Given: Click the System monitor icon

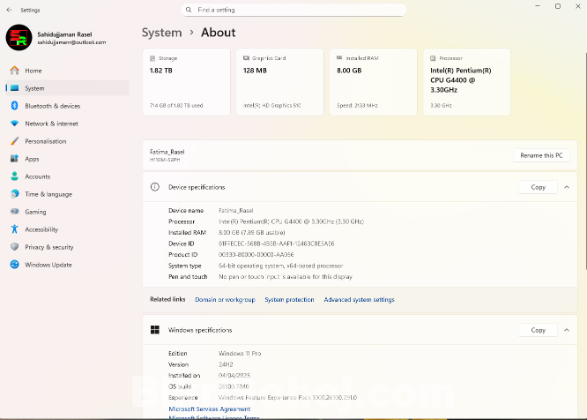Looking at the screenshot, I should tap(15, 88).
